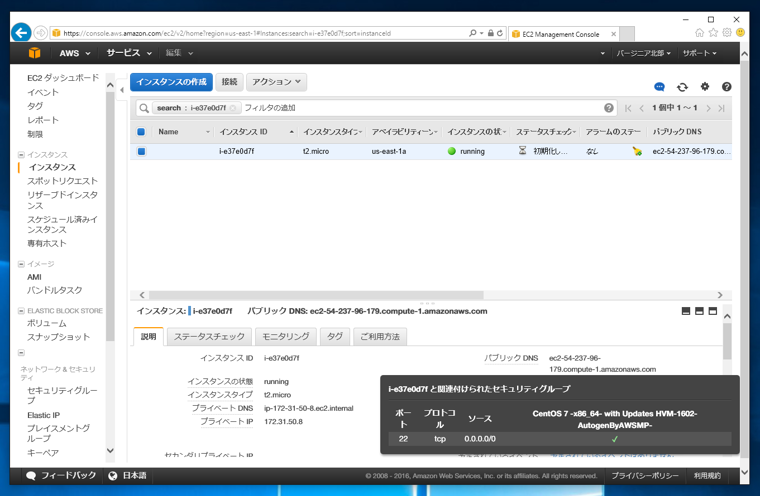
Task: Collapse the sidebar with the left arrow
Action: point(122,90)
